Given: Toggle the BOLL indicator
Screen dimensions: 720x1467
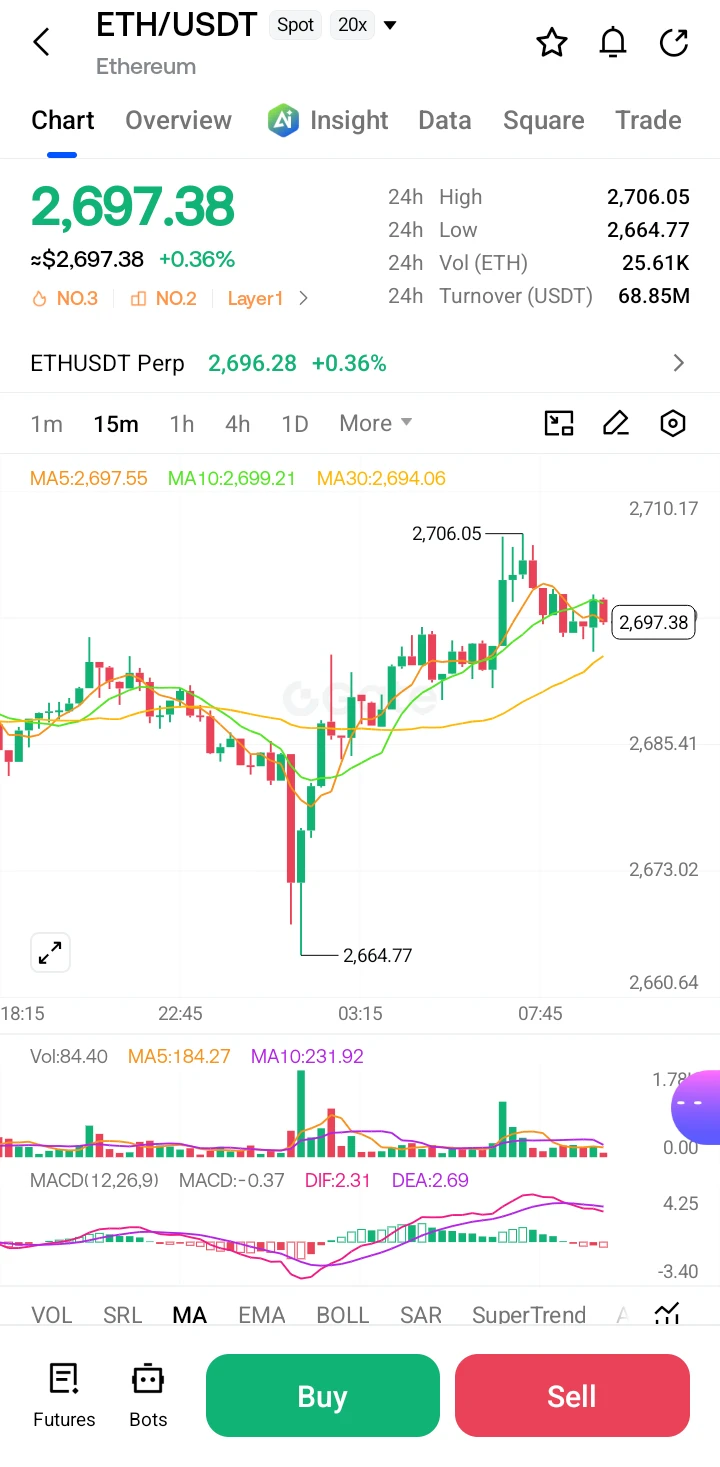Looking at the screenshot, I should 343,1314.
